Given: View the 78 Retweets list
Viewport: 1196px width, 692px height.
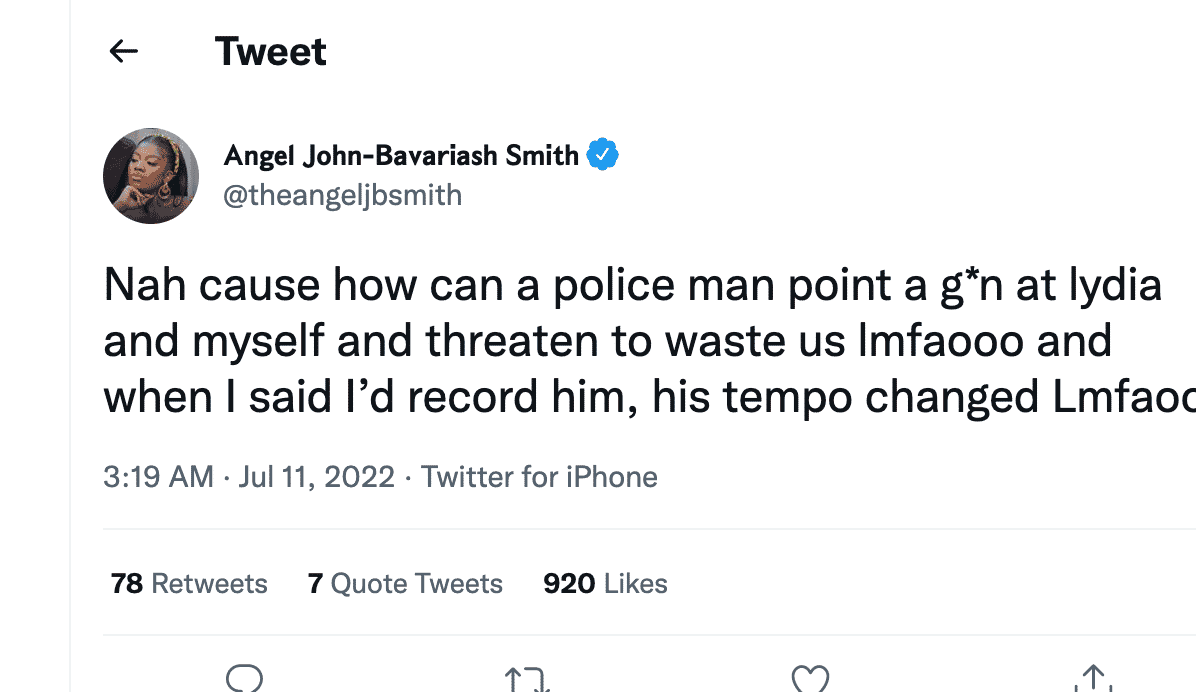Looking at the screenshot, I should (x=189, y=584).
